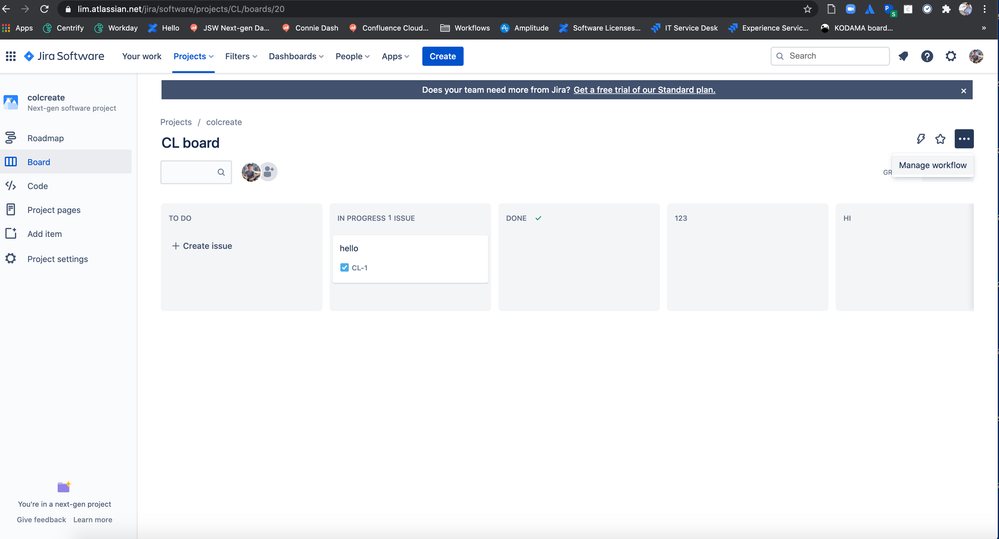Image resolution: width=999 pixels, height=539 pixels.
Task: Click the Jira header Search field
Action: pos(830,56)
